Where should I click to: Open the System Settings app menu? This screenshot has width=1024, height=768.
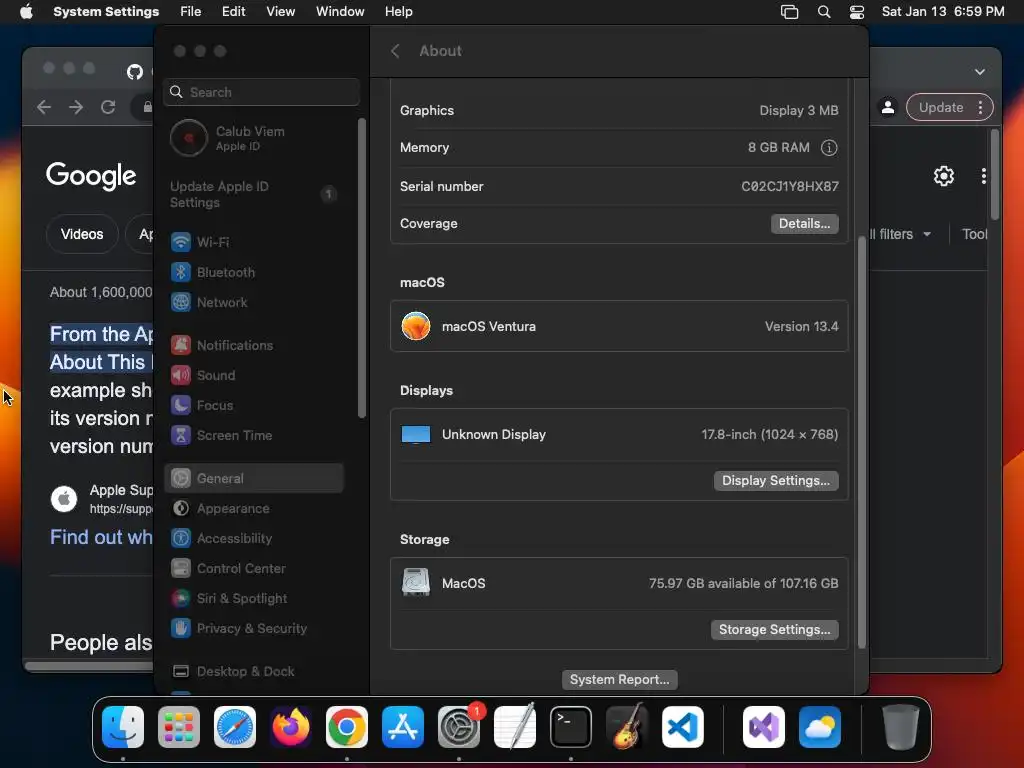[106, 12]
